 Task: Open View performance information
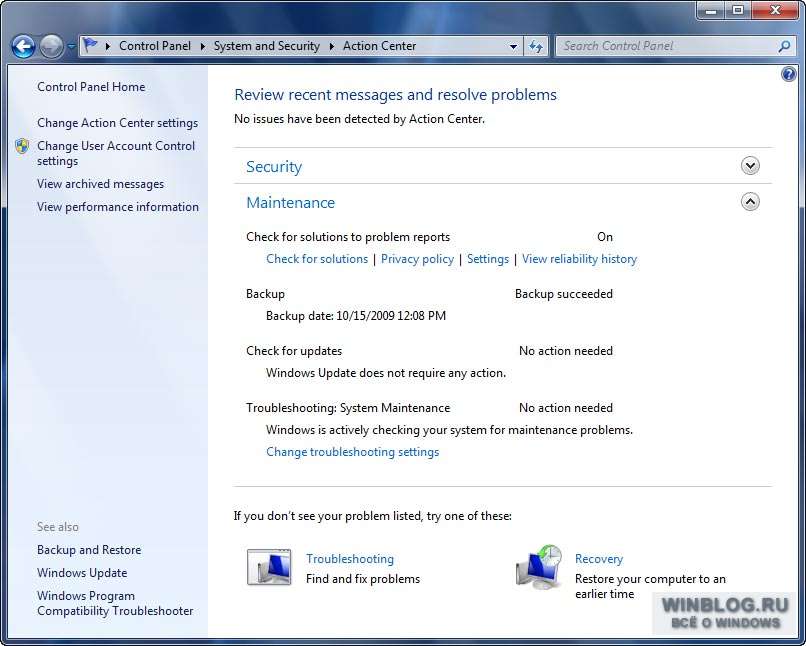118,207
